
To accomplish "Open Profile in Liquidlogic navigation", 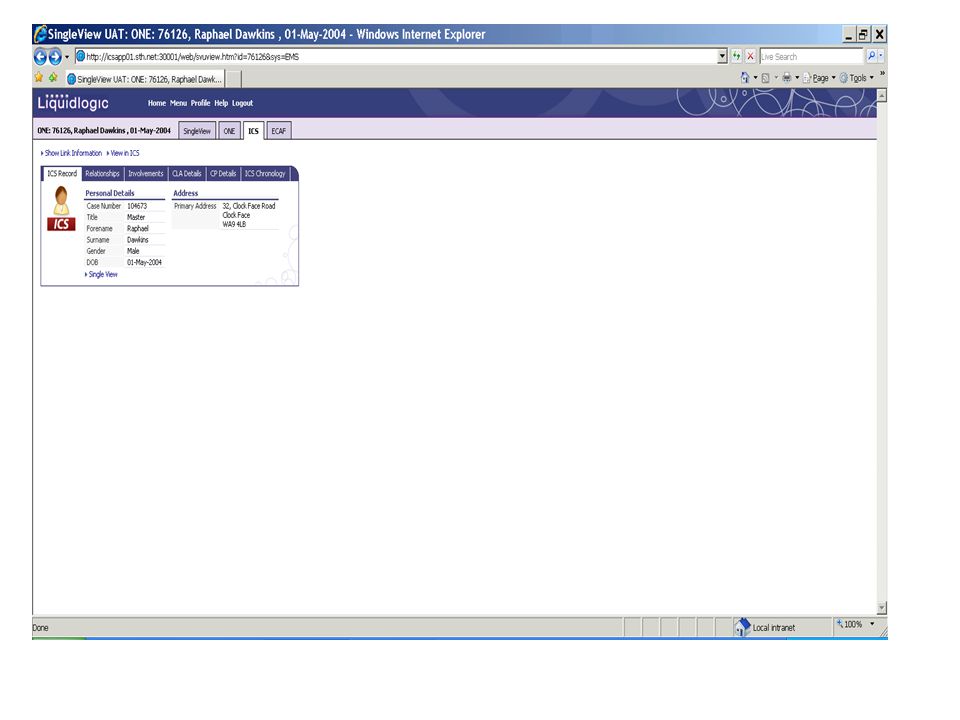I will (200, 103).
